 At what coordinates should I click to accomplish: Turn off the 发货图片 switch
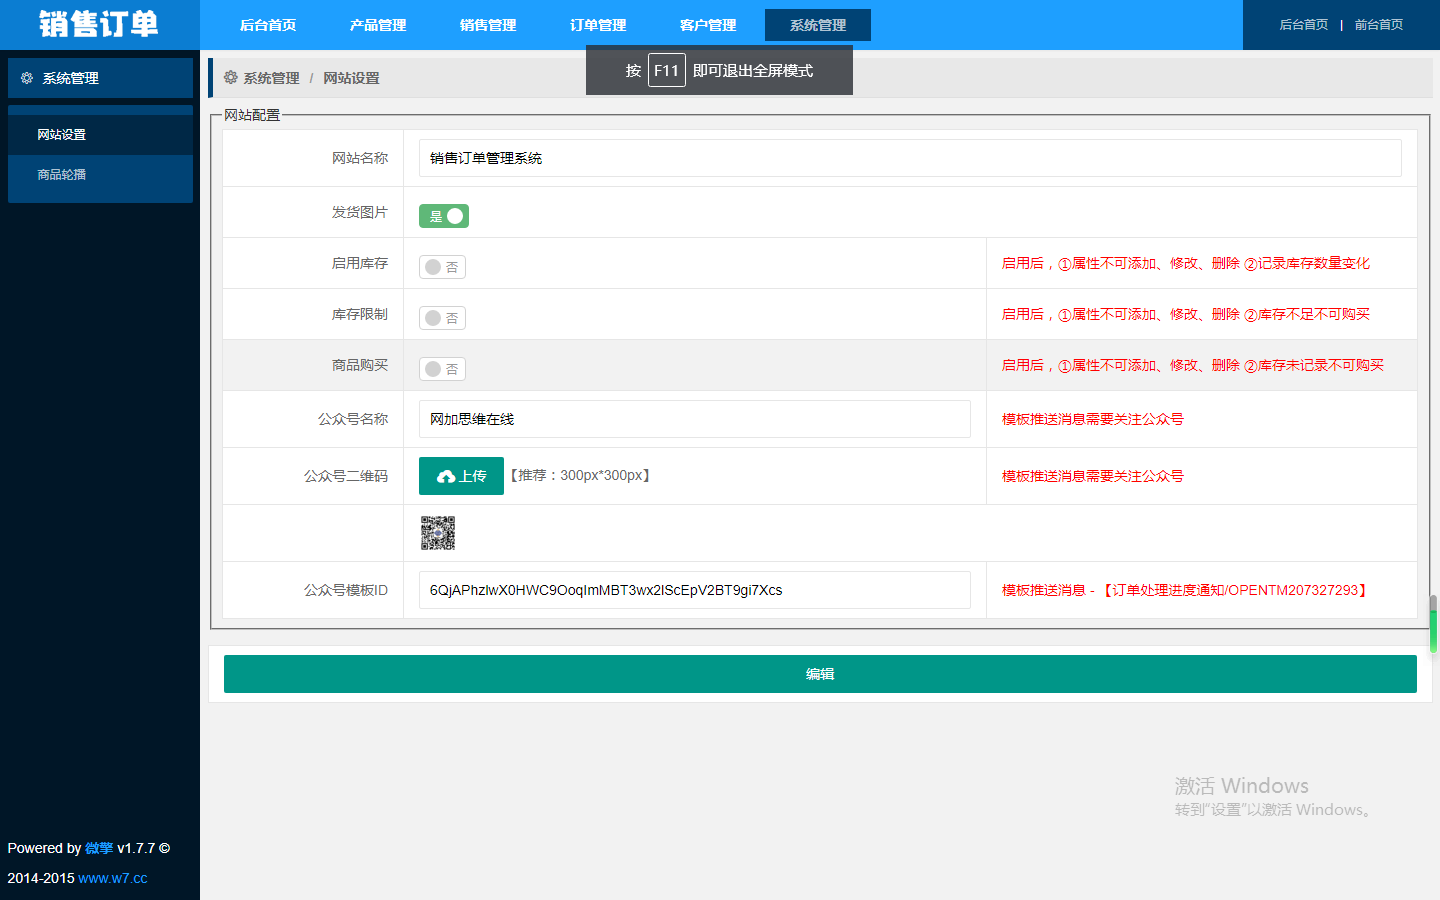444,216
